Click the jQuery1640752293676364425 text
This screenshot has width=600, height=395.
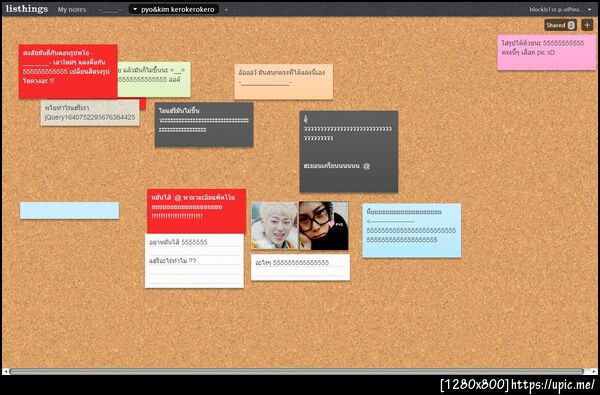coord(90,117)
